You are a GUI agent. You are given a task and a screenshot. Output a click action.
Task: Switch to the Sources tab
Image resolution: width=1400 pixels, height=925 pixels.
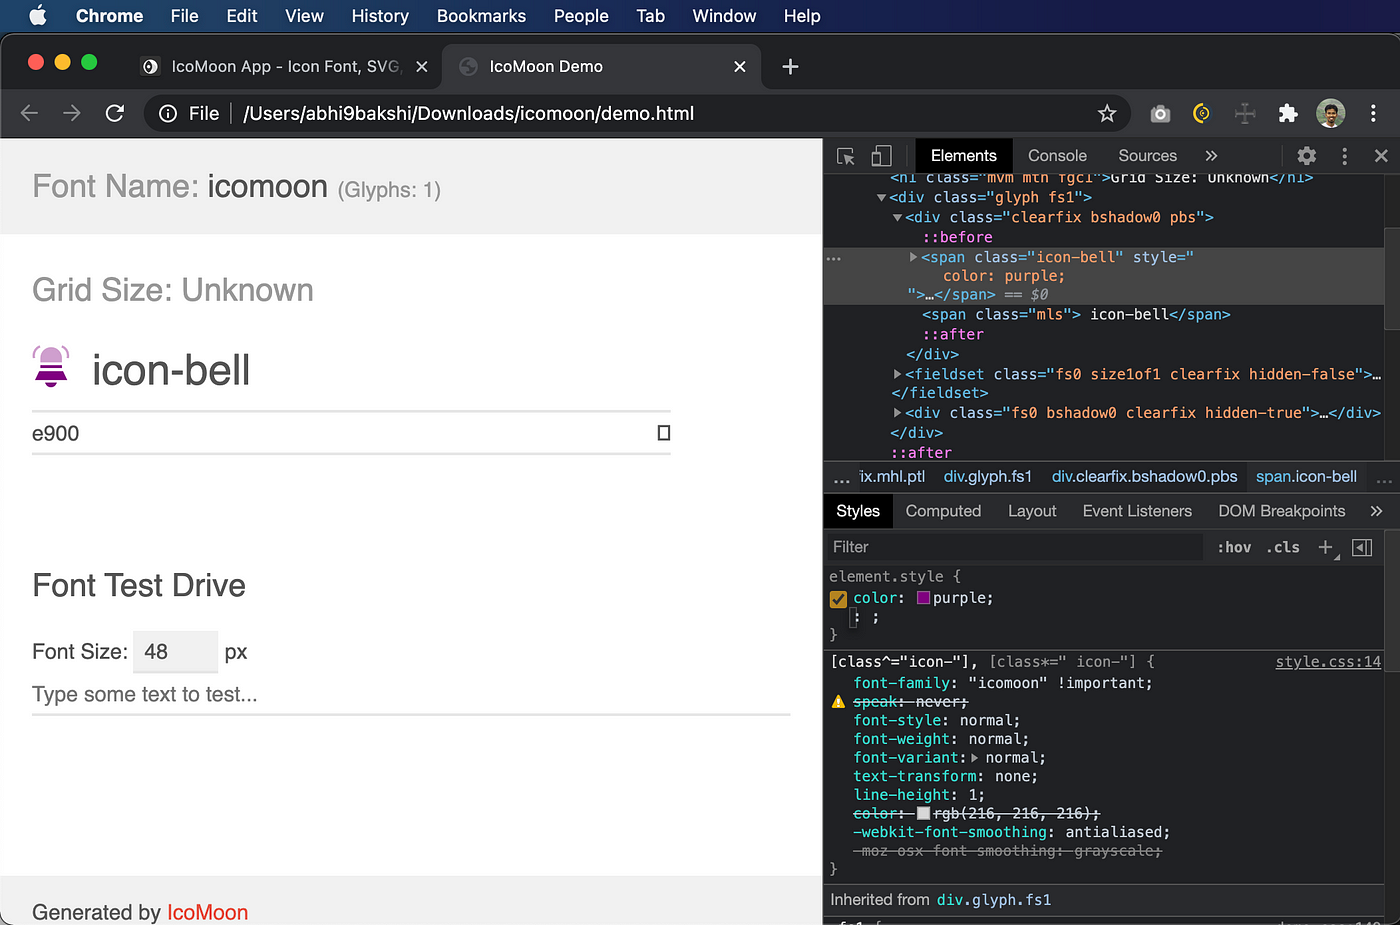(x=1147, y=156)
